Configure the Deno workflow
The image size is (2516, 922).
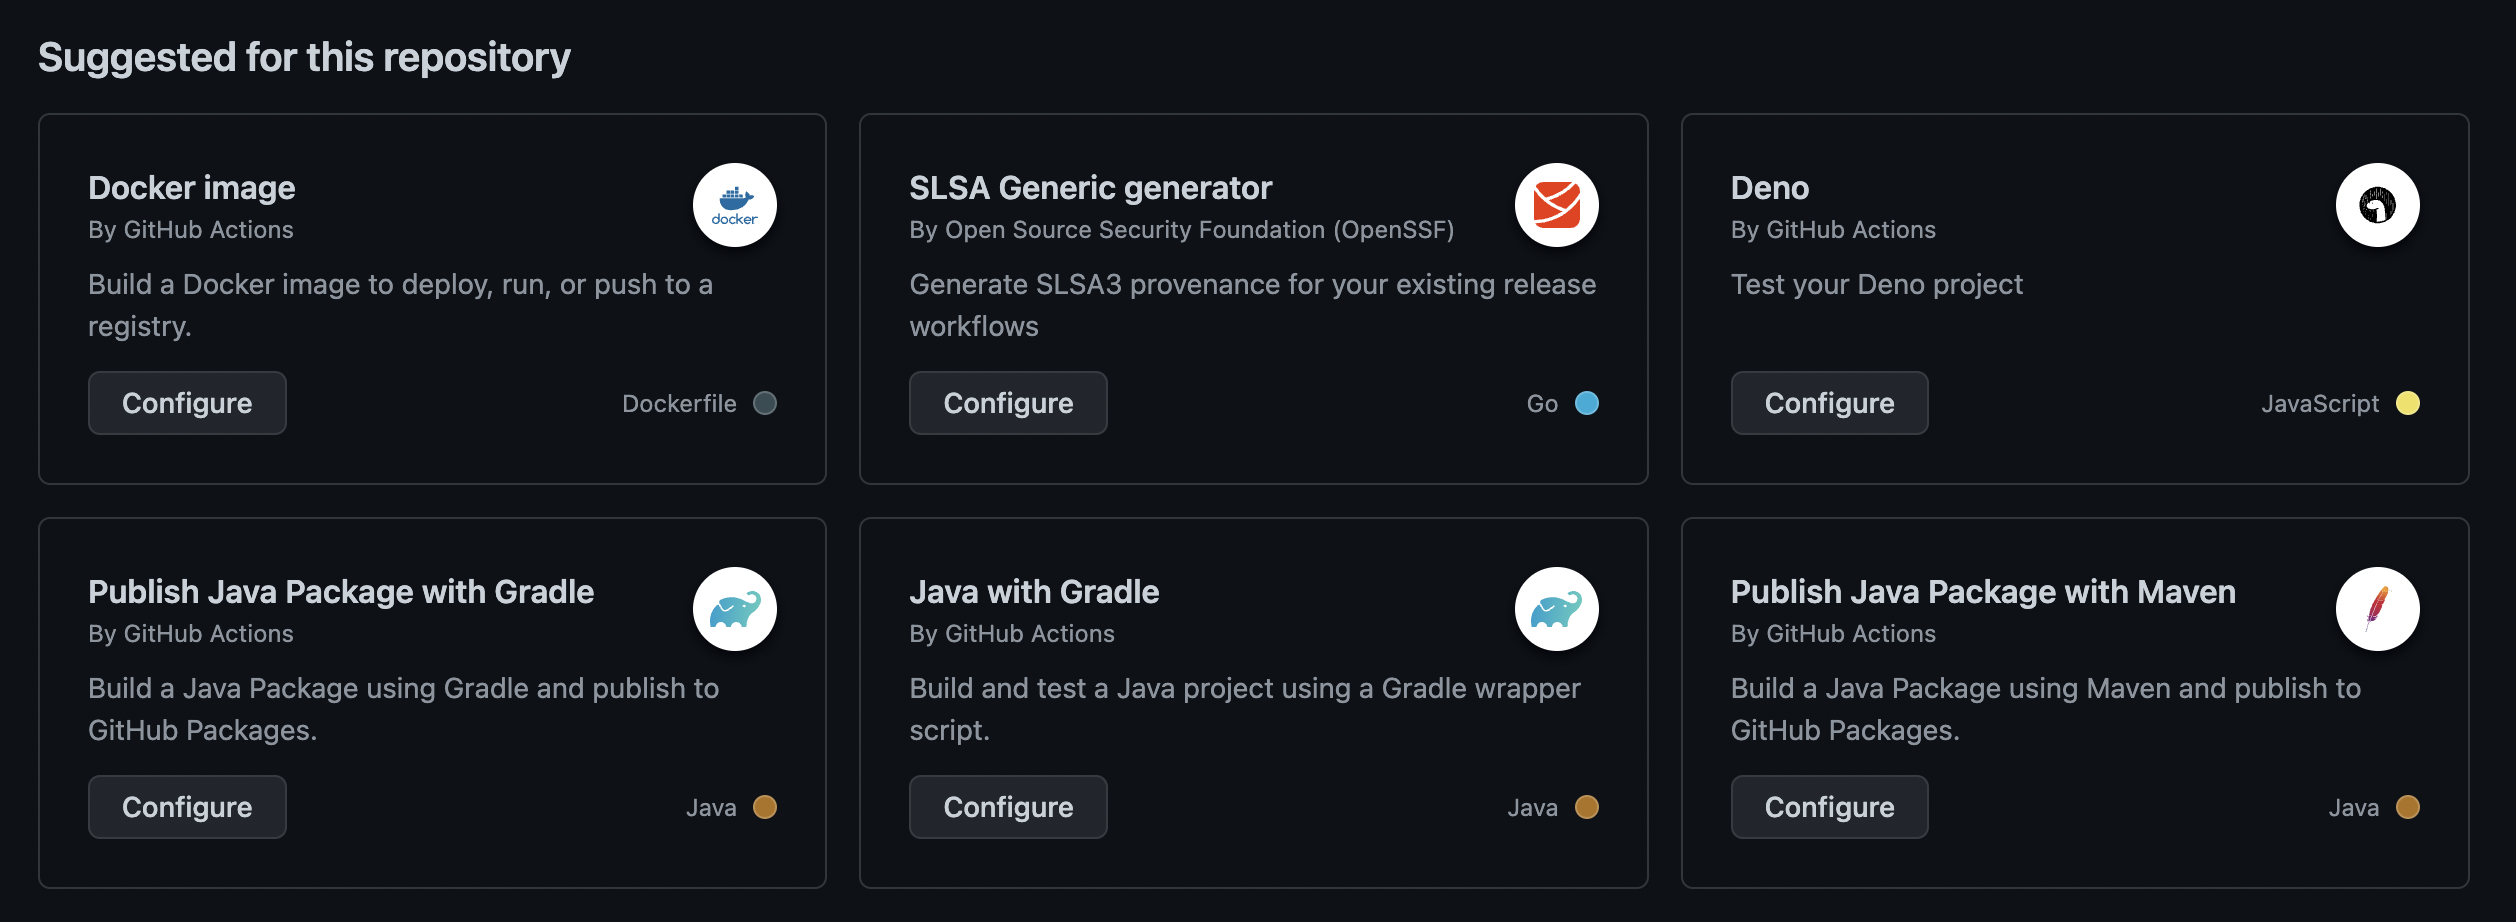click(x=1829, y=403)
